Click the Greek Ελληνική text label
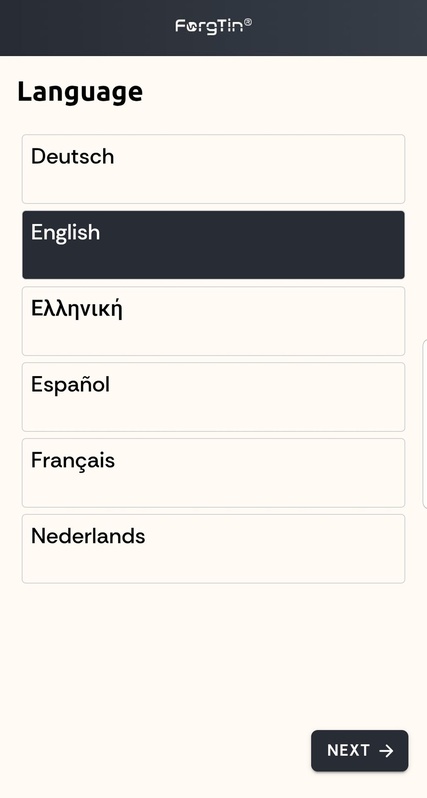Screen dimensions: 427x798 [x=77, y=309]
